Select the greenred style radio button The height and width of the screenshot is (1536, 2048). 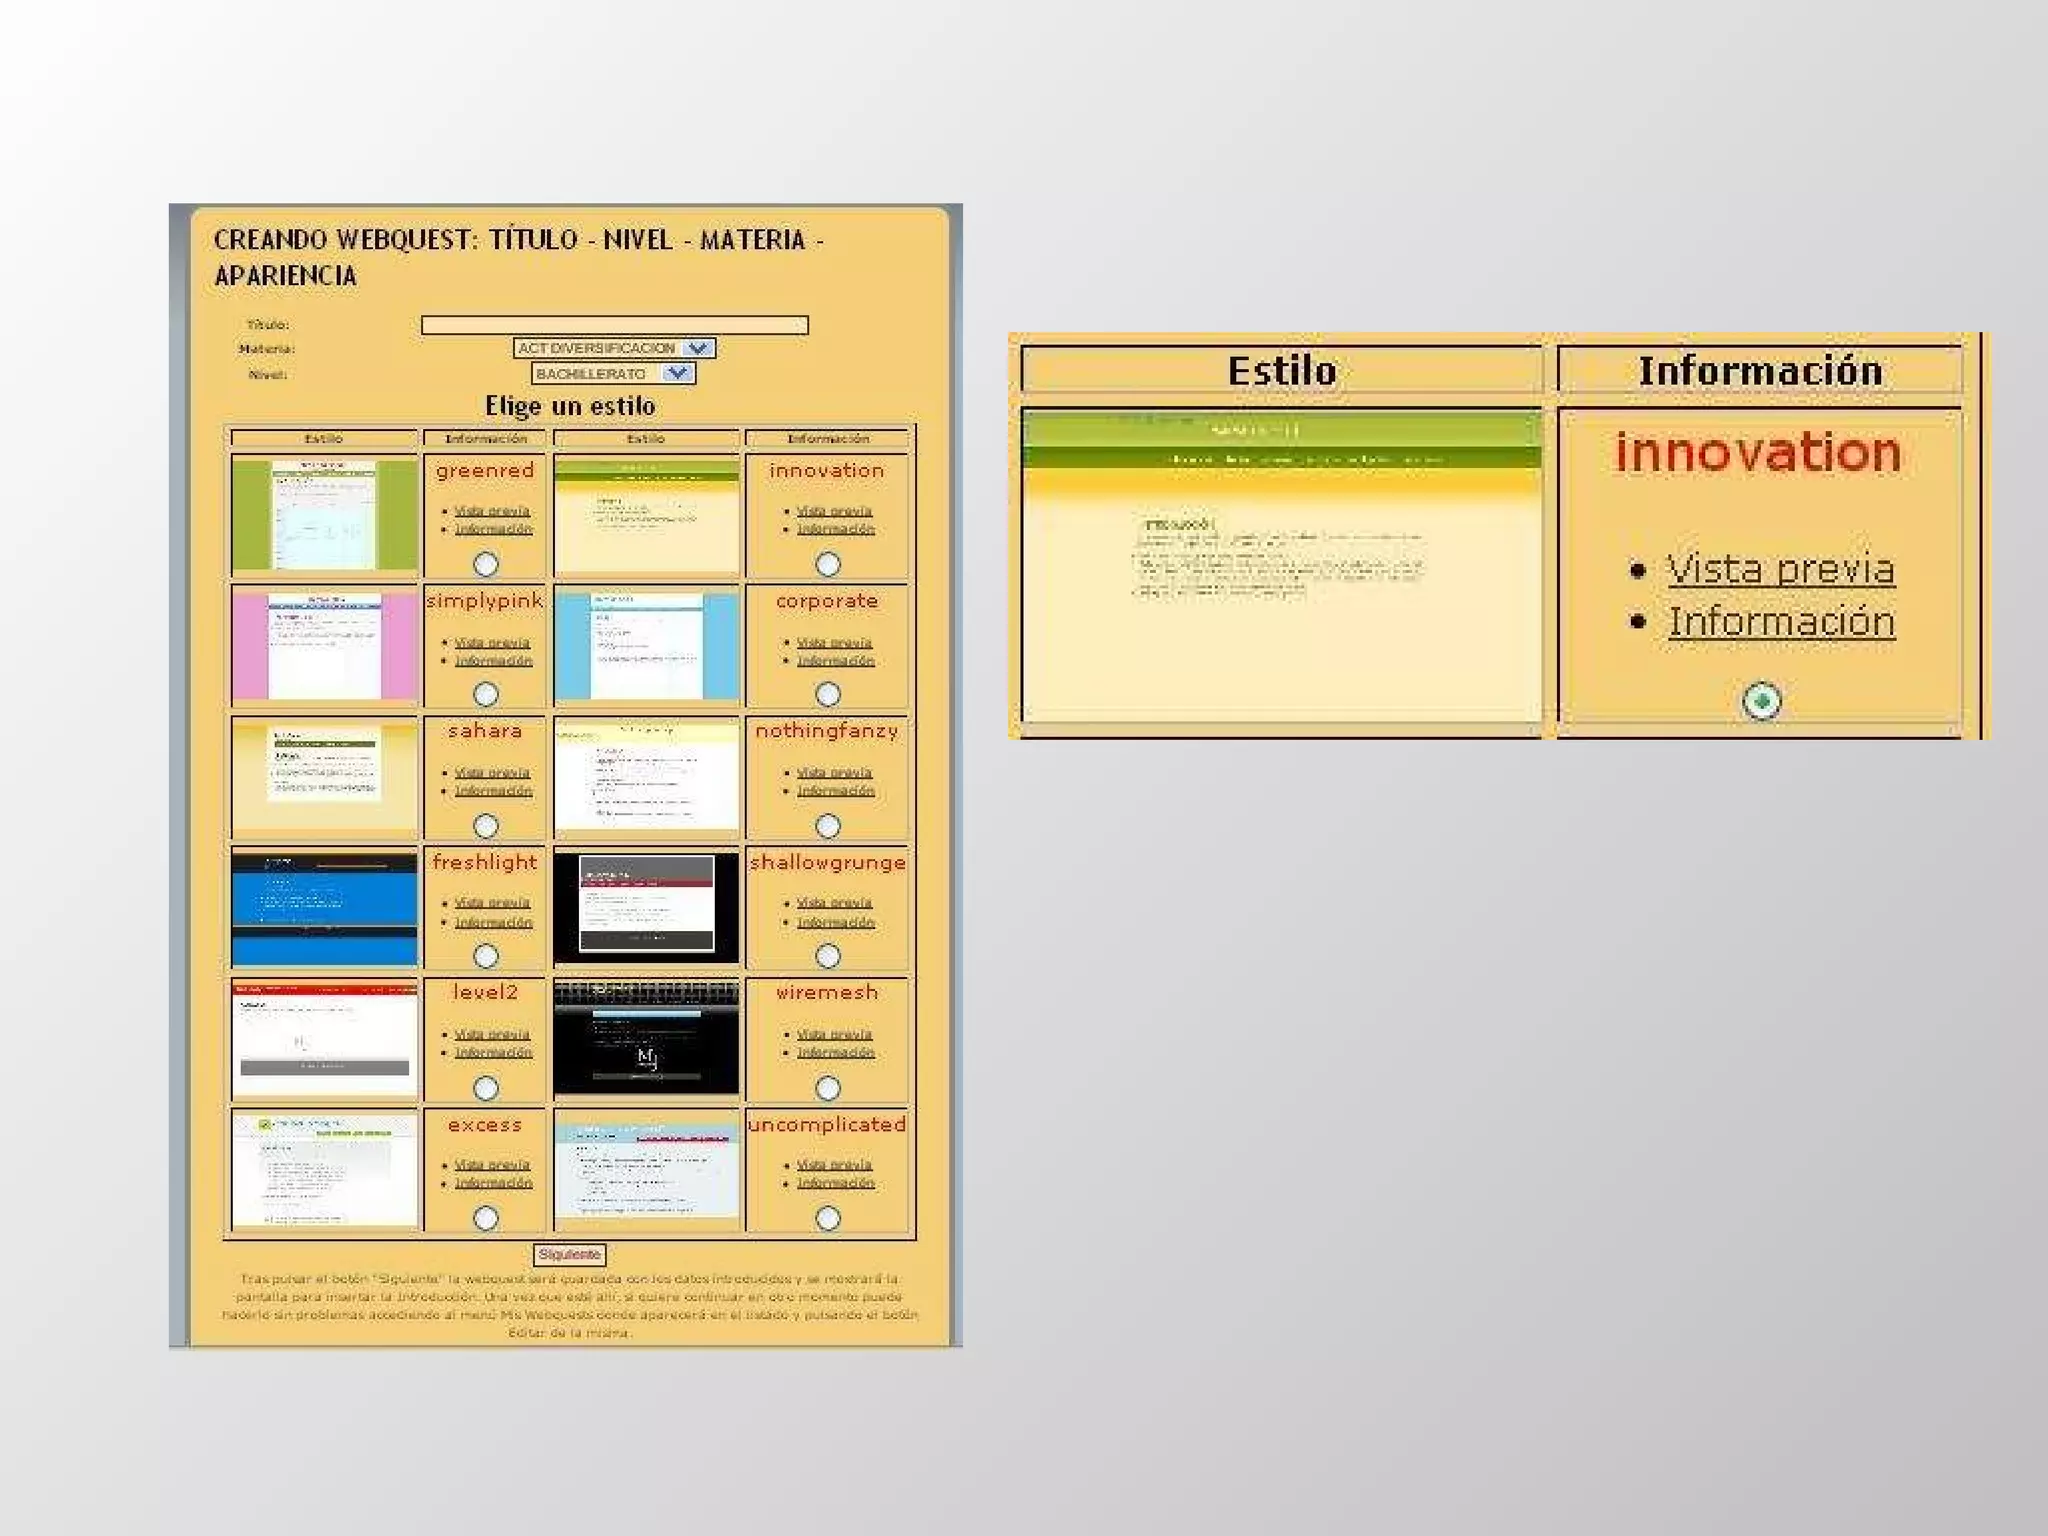[x=486, y=564]
